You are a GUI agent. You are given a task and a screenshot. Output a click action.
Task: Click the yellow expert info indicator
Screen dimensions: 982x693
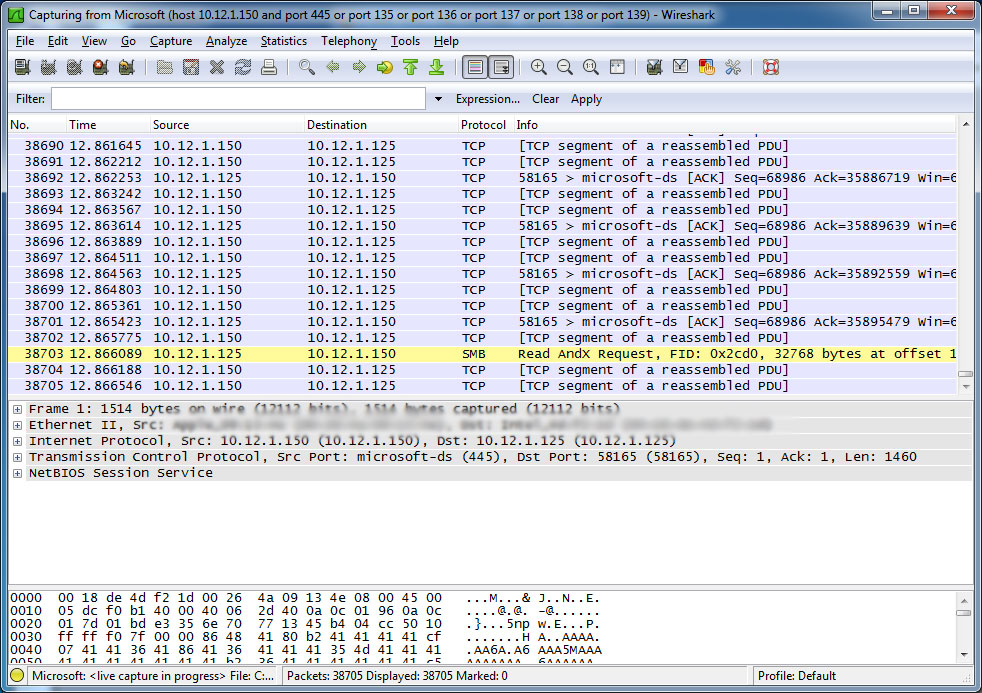[18, 675]
